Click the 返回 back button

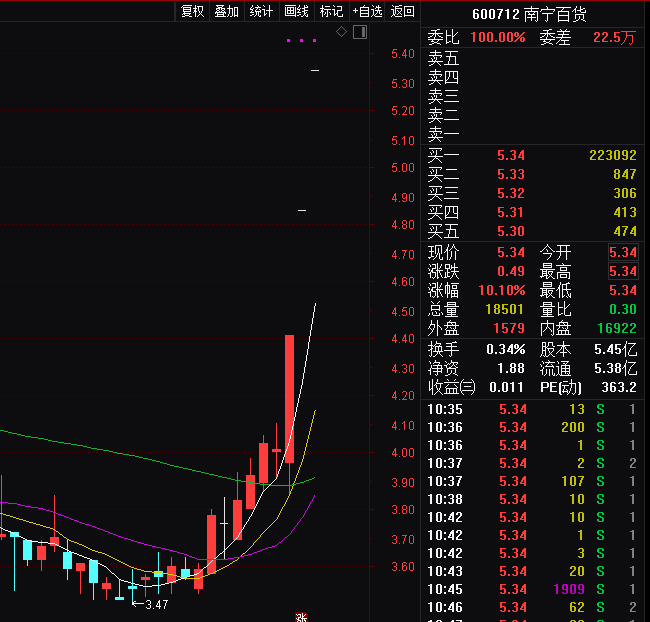(402, 11)
